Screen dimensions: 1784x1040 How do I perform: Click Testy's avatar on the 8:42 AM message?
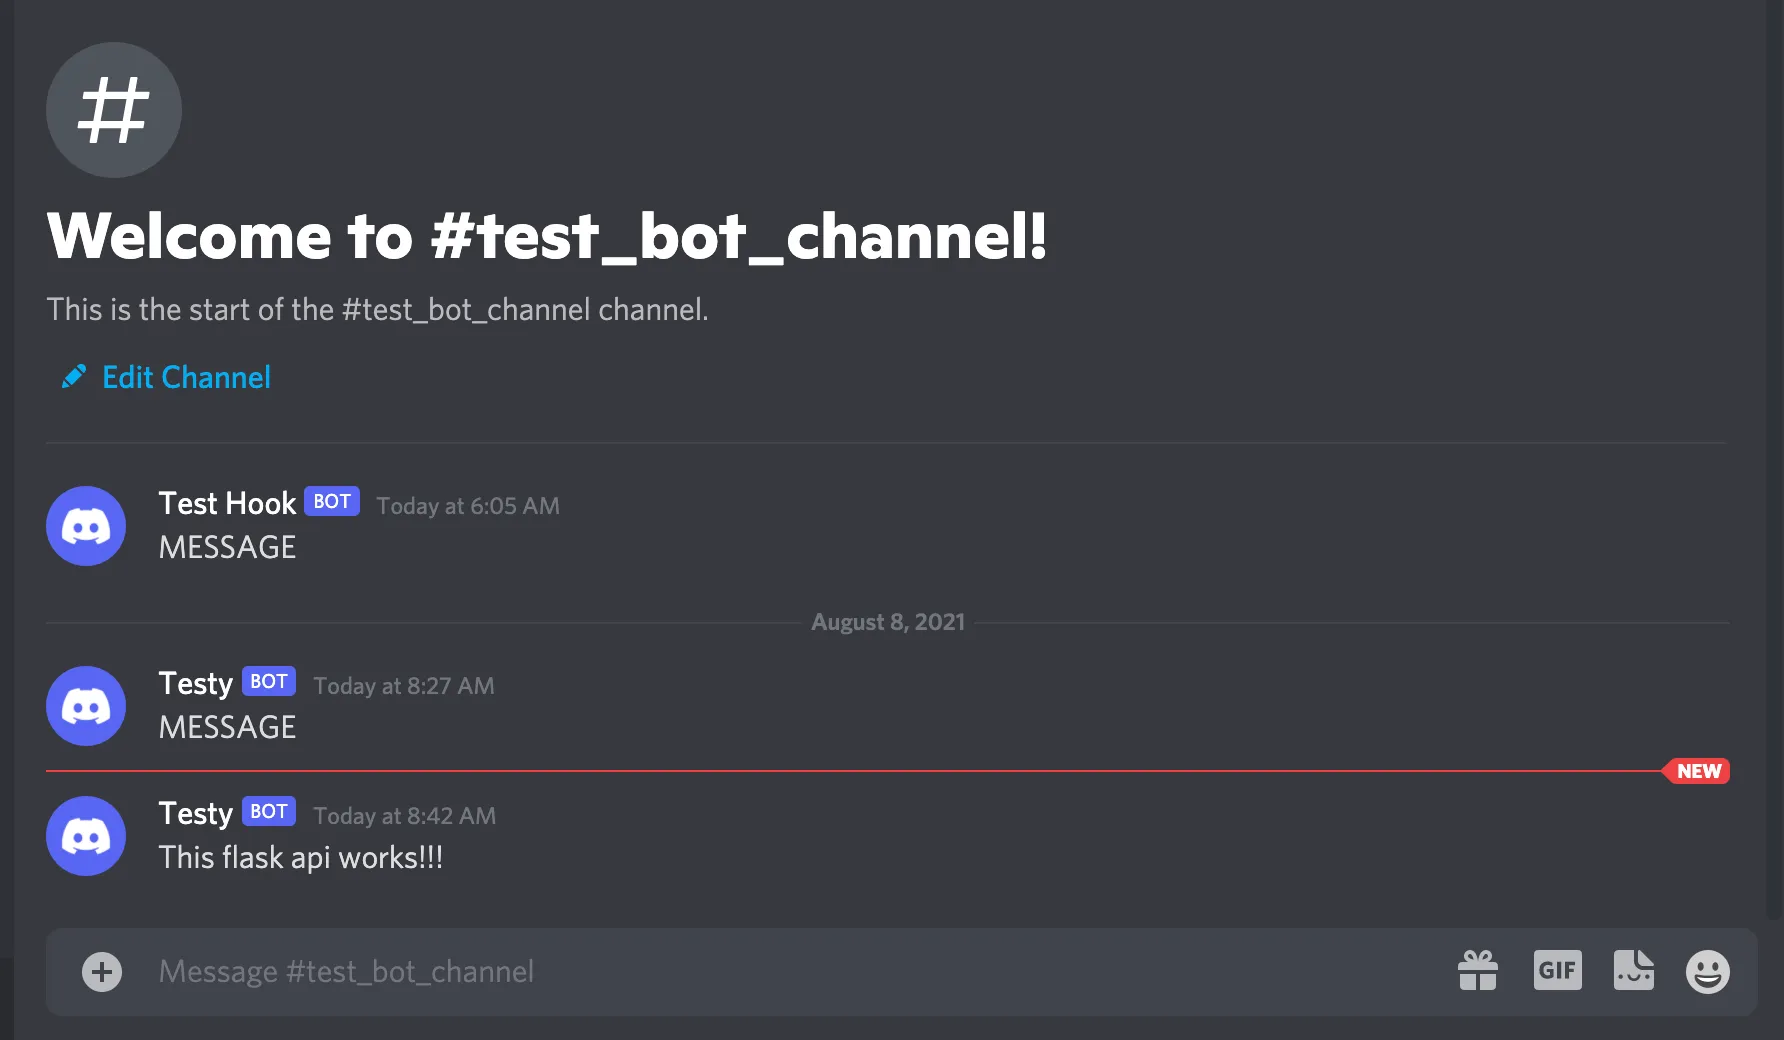pos(86,836)
